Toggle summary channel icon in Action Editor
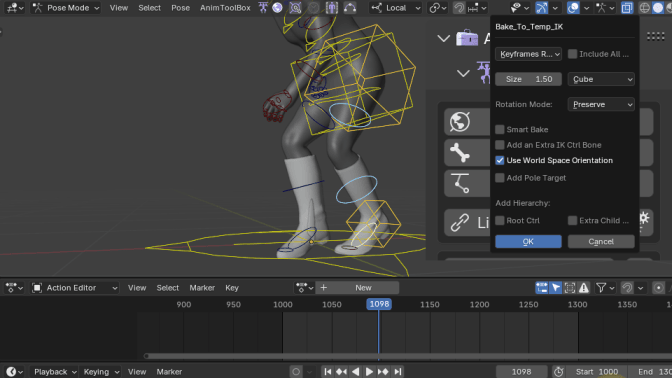This screenshot has height=378, width=672. [x=542, y=288]
